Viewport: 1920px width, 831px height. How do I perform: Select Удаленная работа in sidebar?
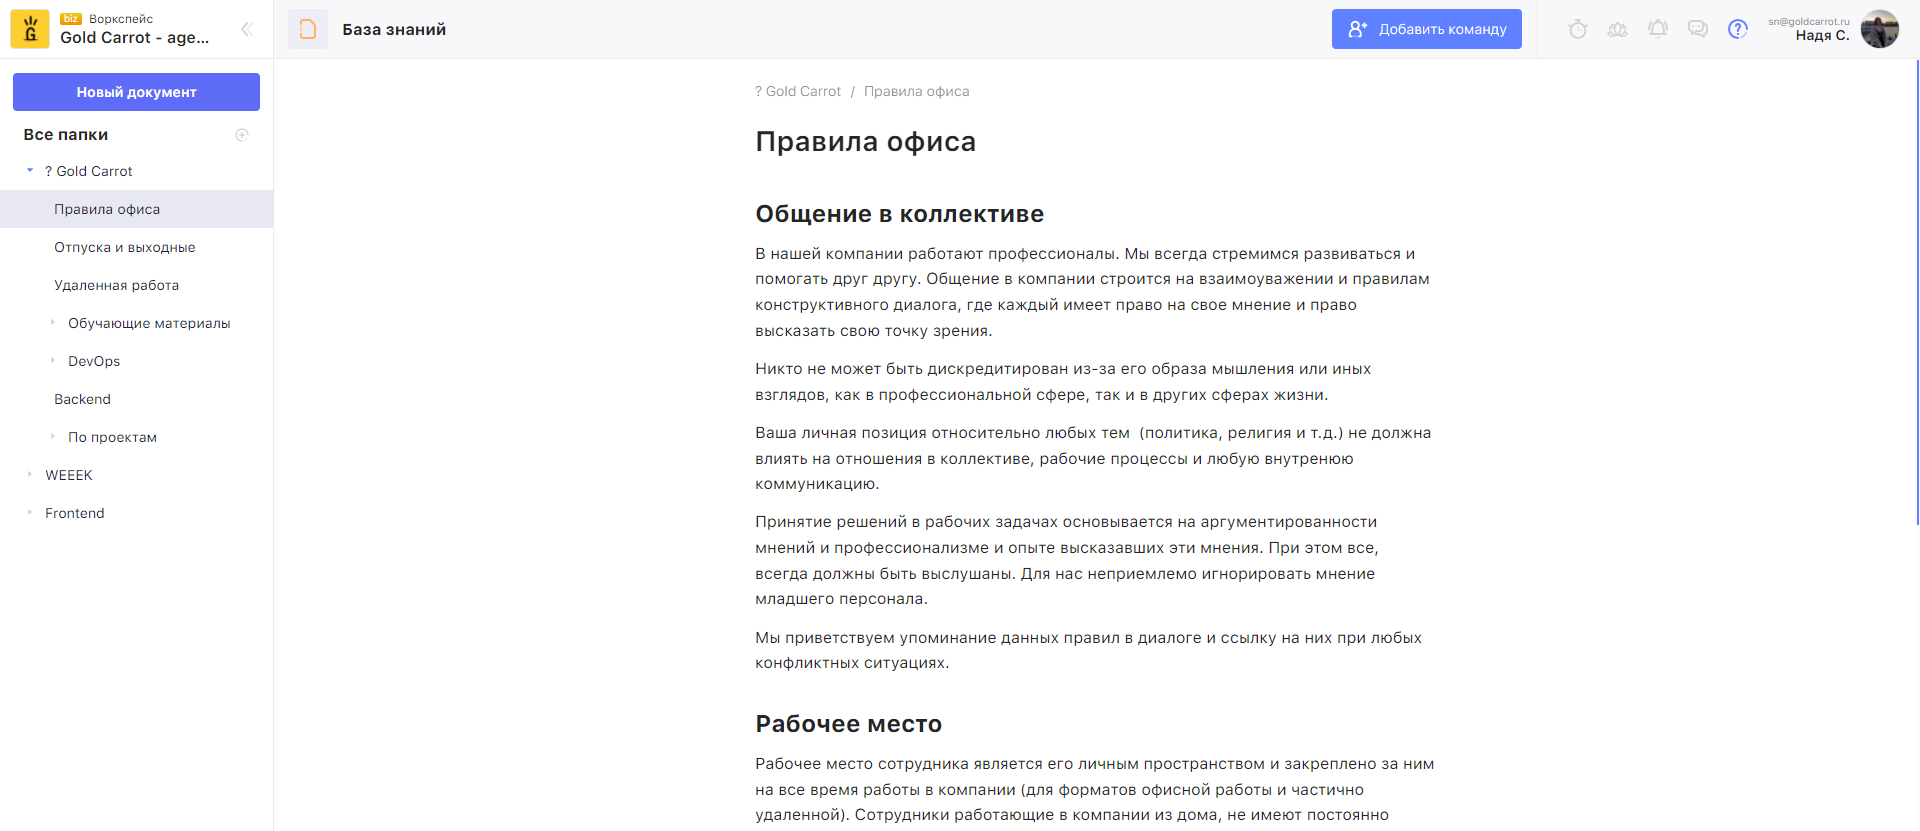coord(117,285)
